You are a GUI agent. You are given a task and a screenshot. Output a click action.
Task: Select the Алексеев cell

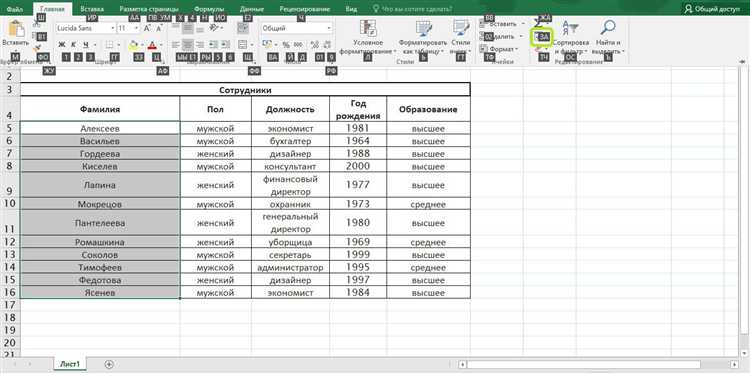pyautogui.click(x=100, y=128)
